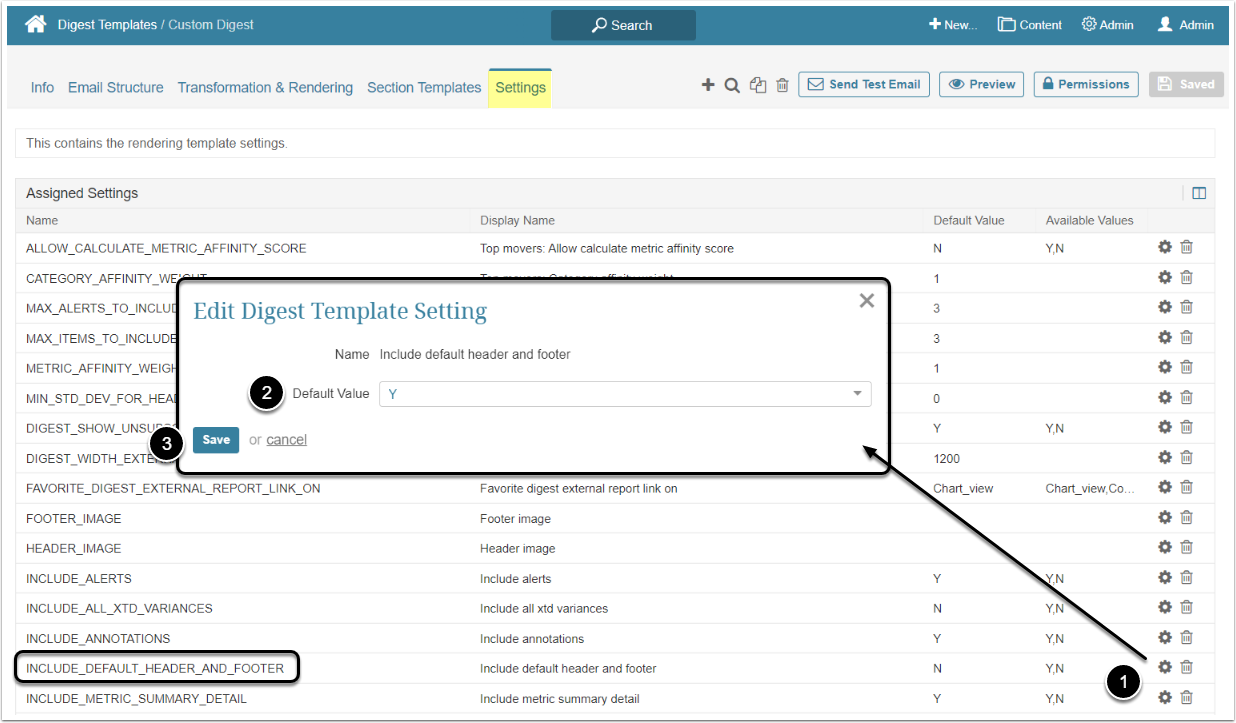1236x723 pixels.
Task: Click the duplicate template icon
Action: click(x=758, y=85)
